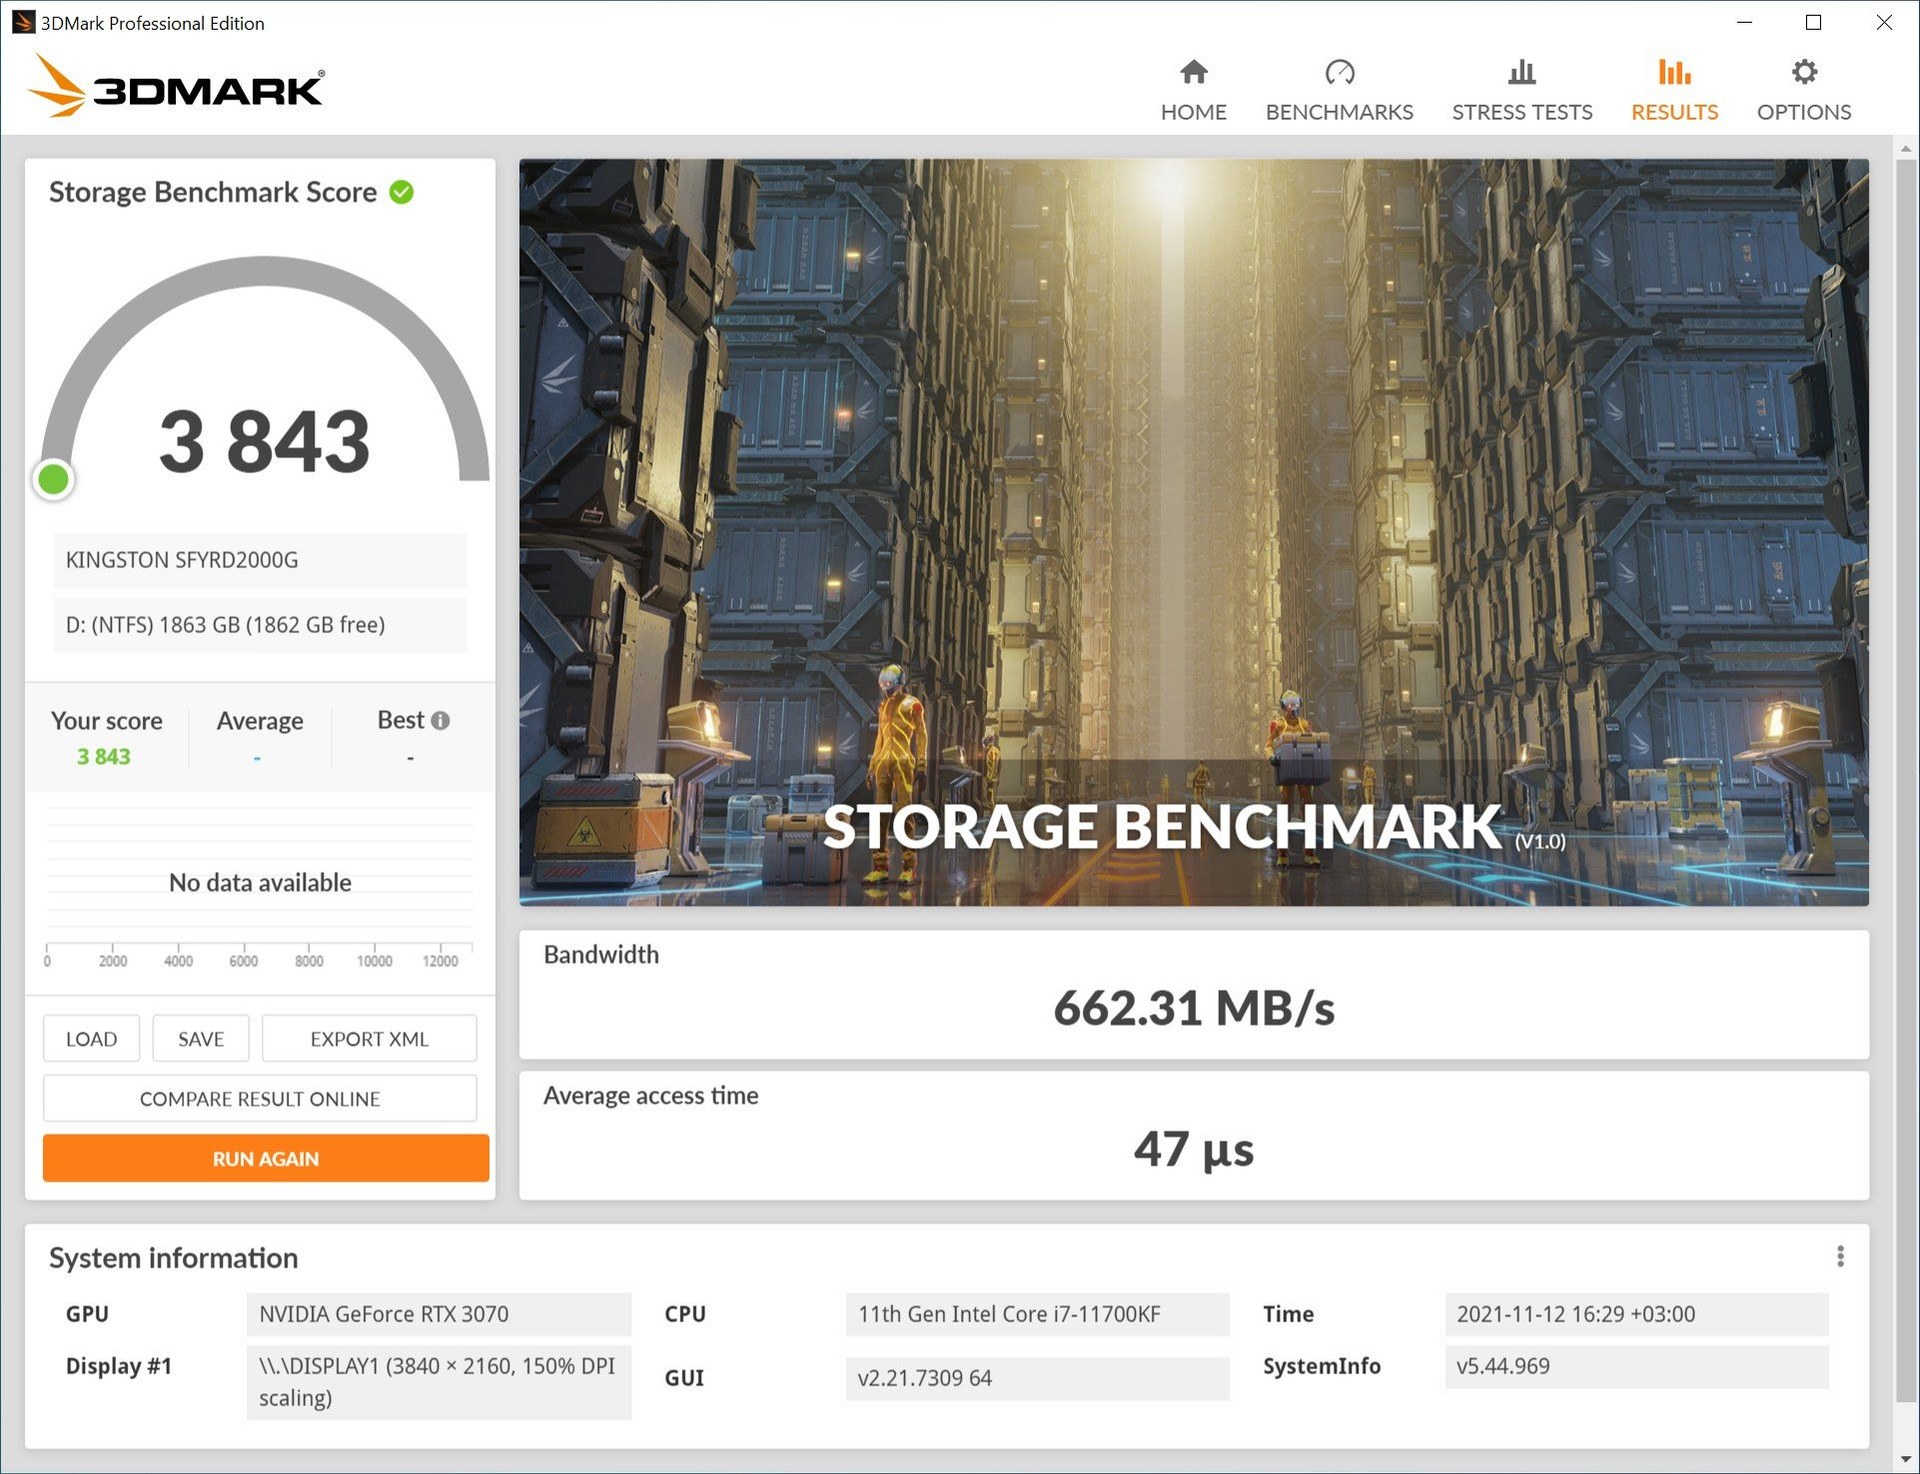This screenshot has width=1920, height=1474.
Task: Click the time value 2021-11-12 16:29
Action: pos(1636,1314)
